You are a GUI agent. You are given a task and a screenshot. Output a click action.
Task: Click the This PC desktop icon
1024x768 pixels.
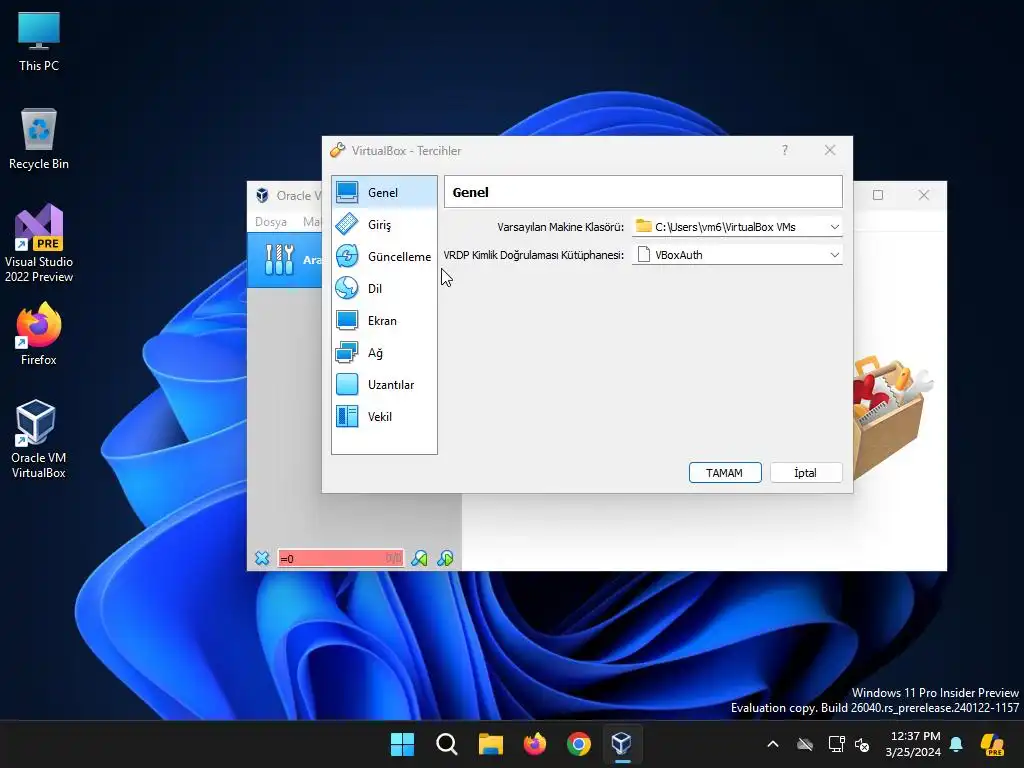(39, 42)
